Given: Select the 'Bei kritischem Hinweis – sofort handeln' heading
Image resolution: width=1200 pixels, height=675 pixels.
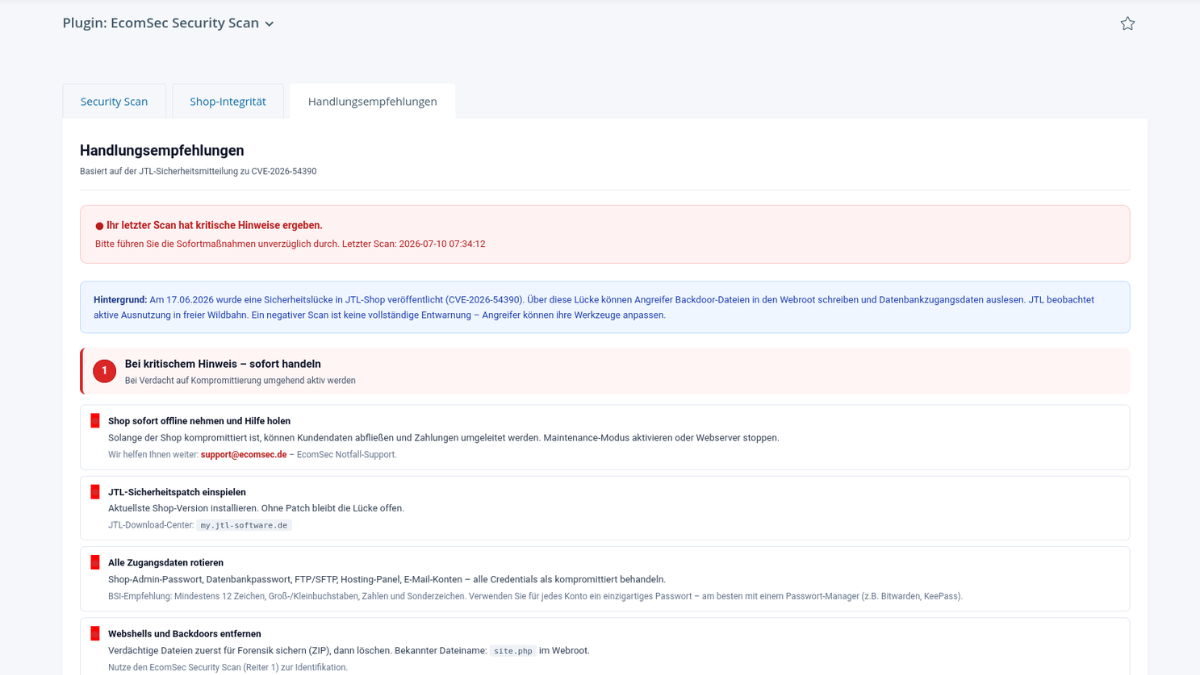Looking at the screenshot, I should click(x=223, y=364).
